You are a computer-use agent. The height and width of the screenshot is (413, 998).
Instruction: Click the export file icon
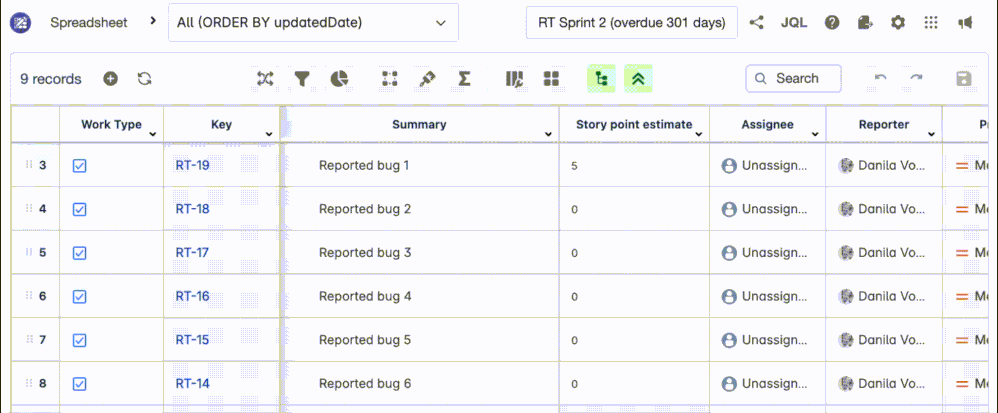click(x=865, y=23)
